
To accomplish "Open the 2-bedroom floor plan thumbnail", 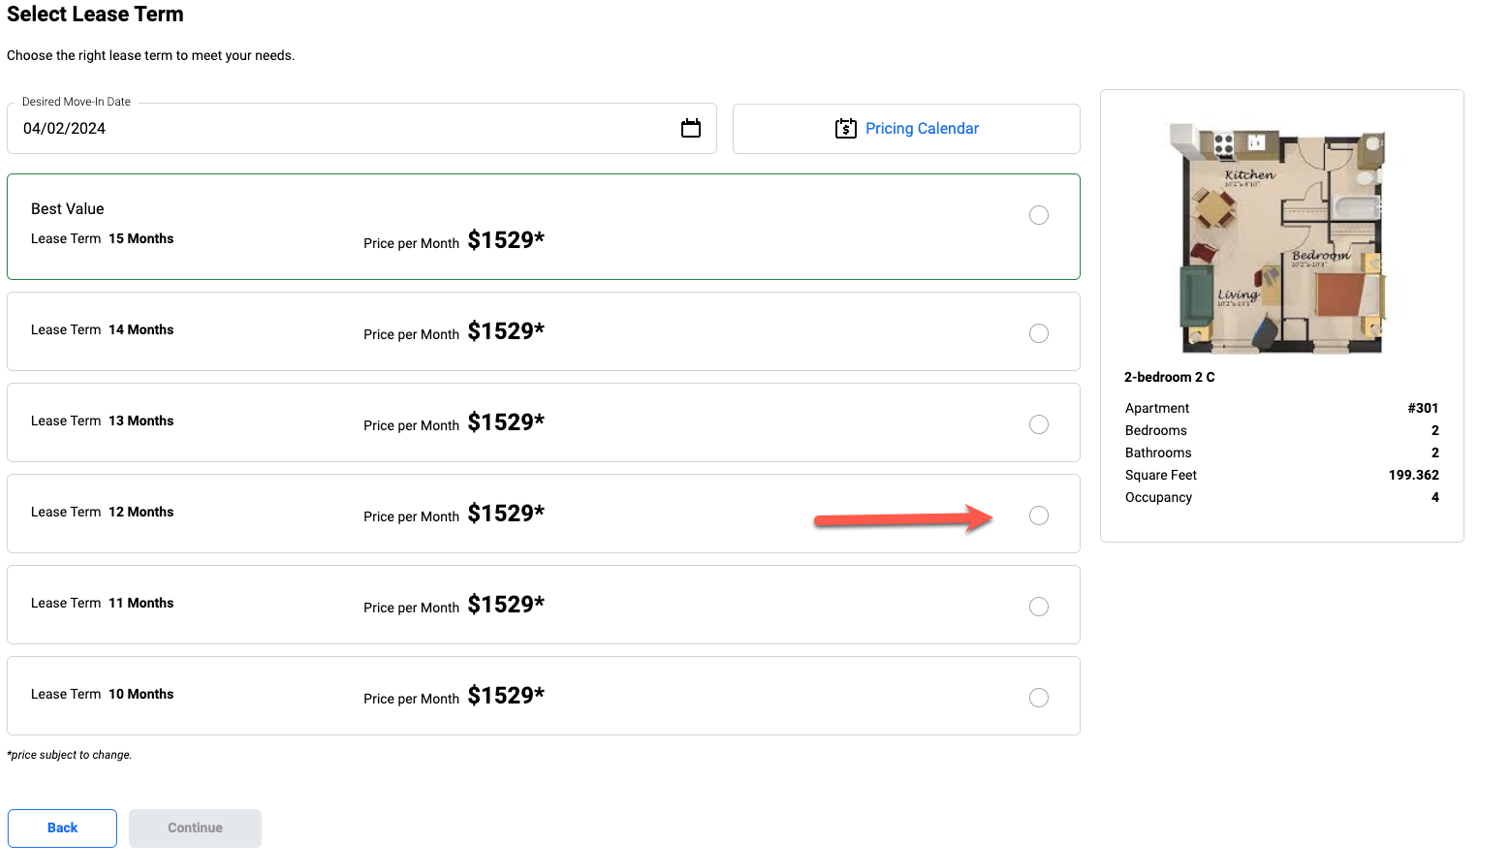I will (1280, 238).
